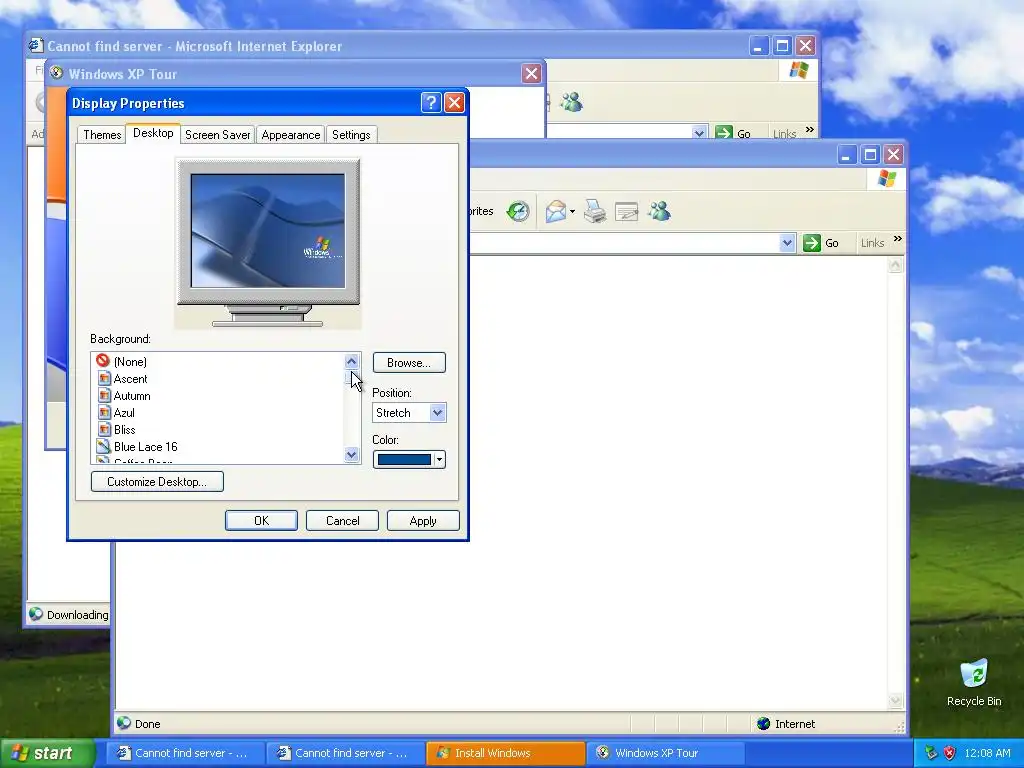Image resolution: width=1024 pixels, height=768 pixels.
Task: Choose the Autumn background
Action: click(x=131, y=396)
